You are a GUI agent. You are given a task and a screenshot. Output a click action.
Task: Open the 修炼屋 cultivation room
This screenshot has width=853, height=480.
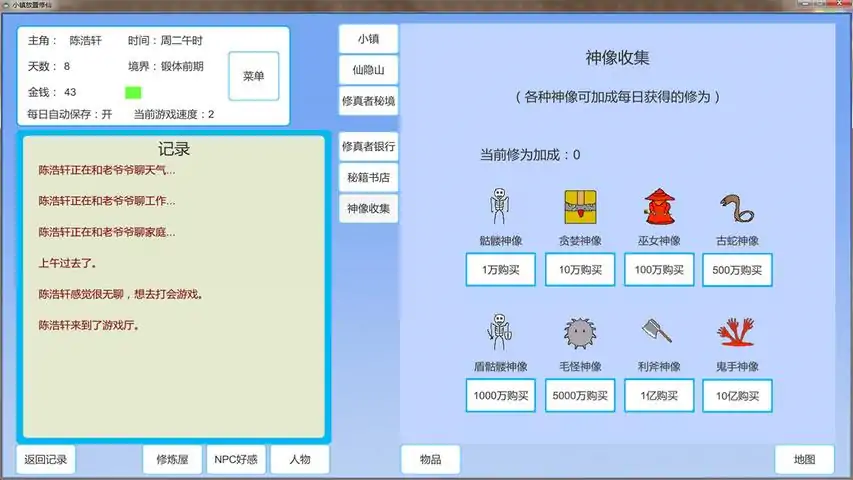point(173,460)
